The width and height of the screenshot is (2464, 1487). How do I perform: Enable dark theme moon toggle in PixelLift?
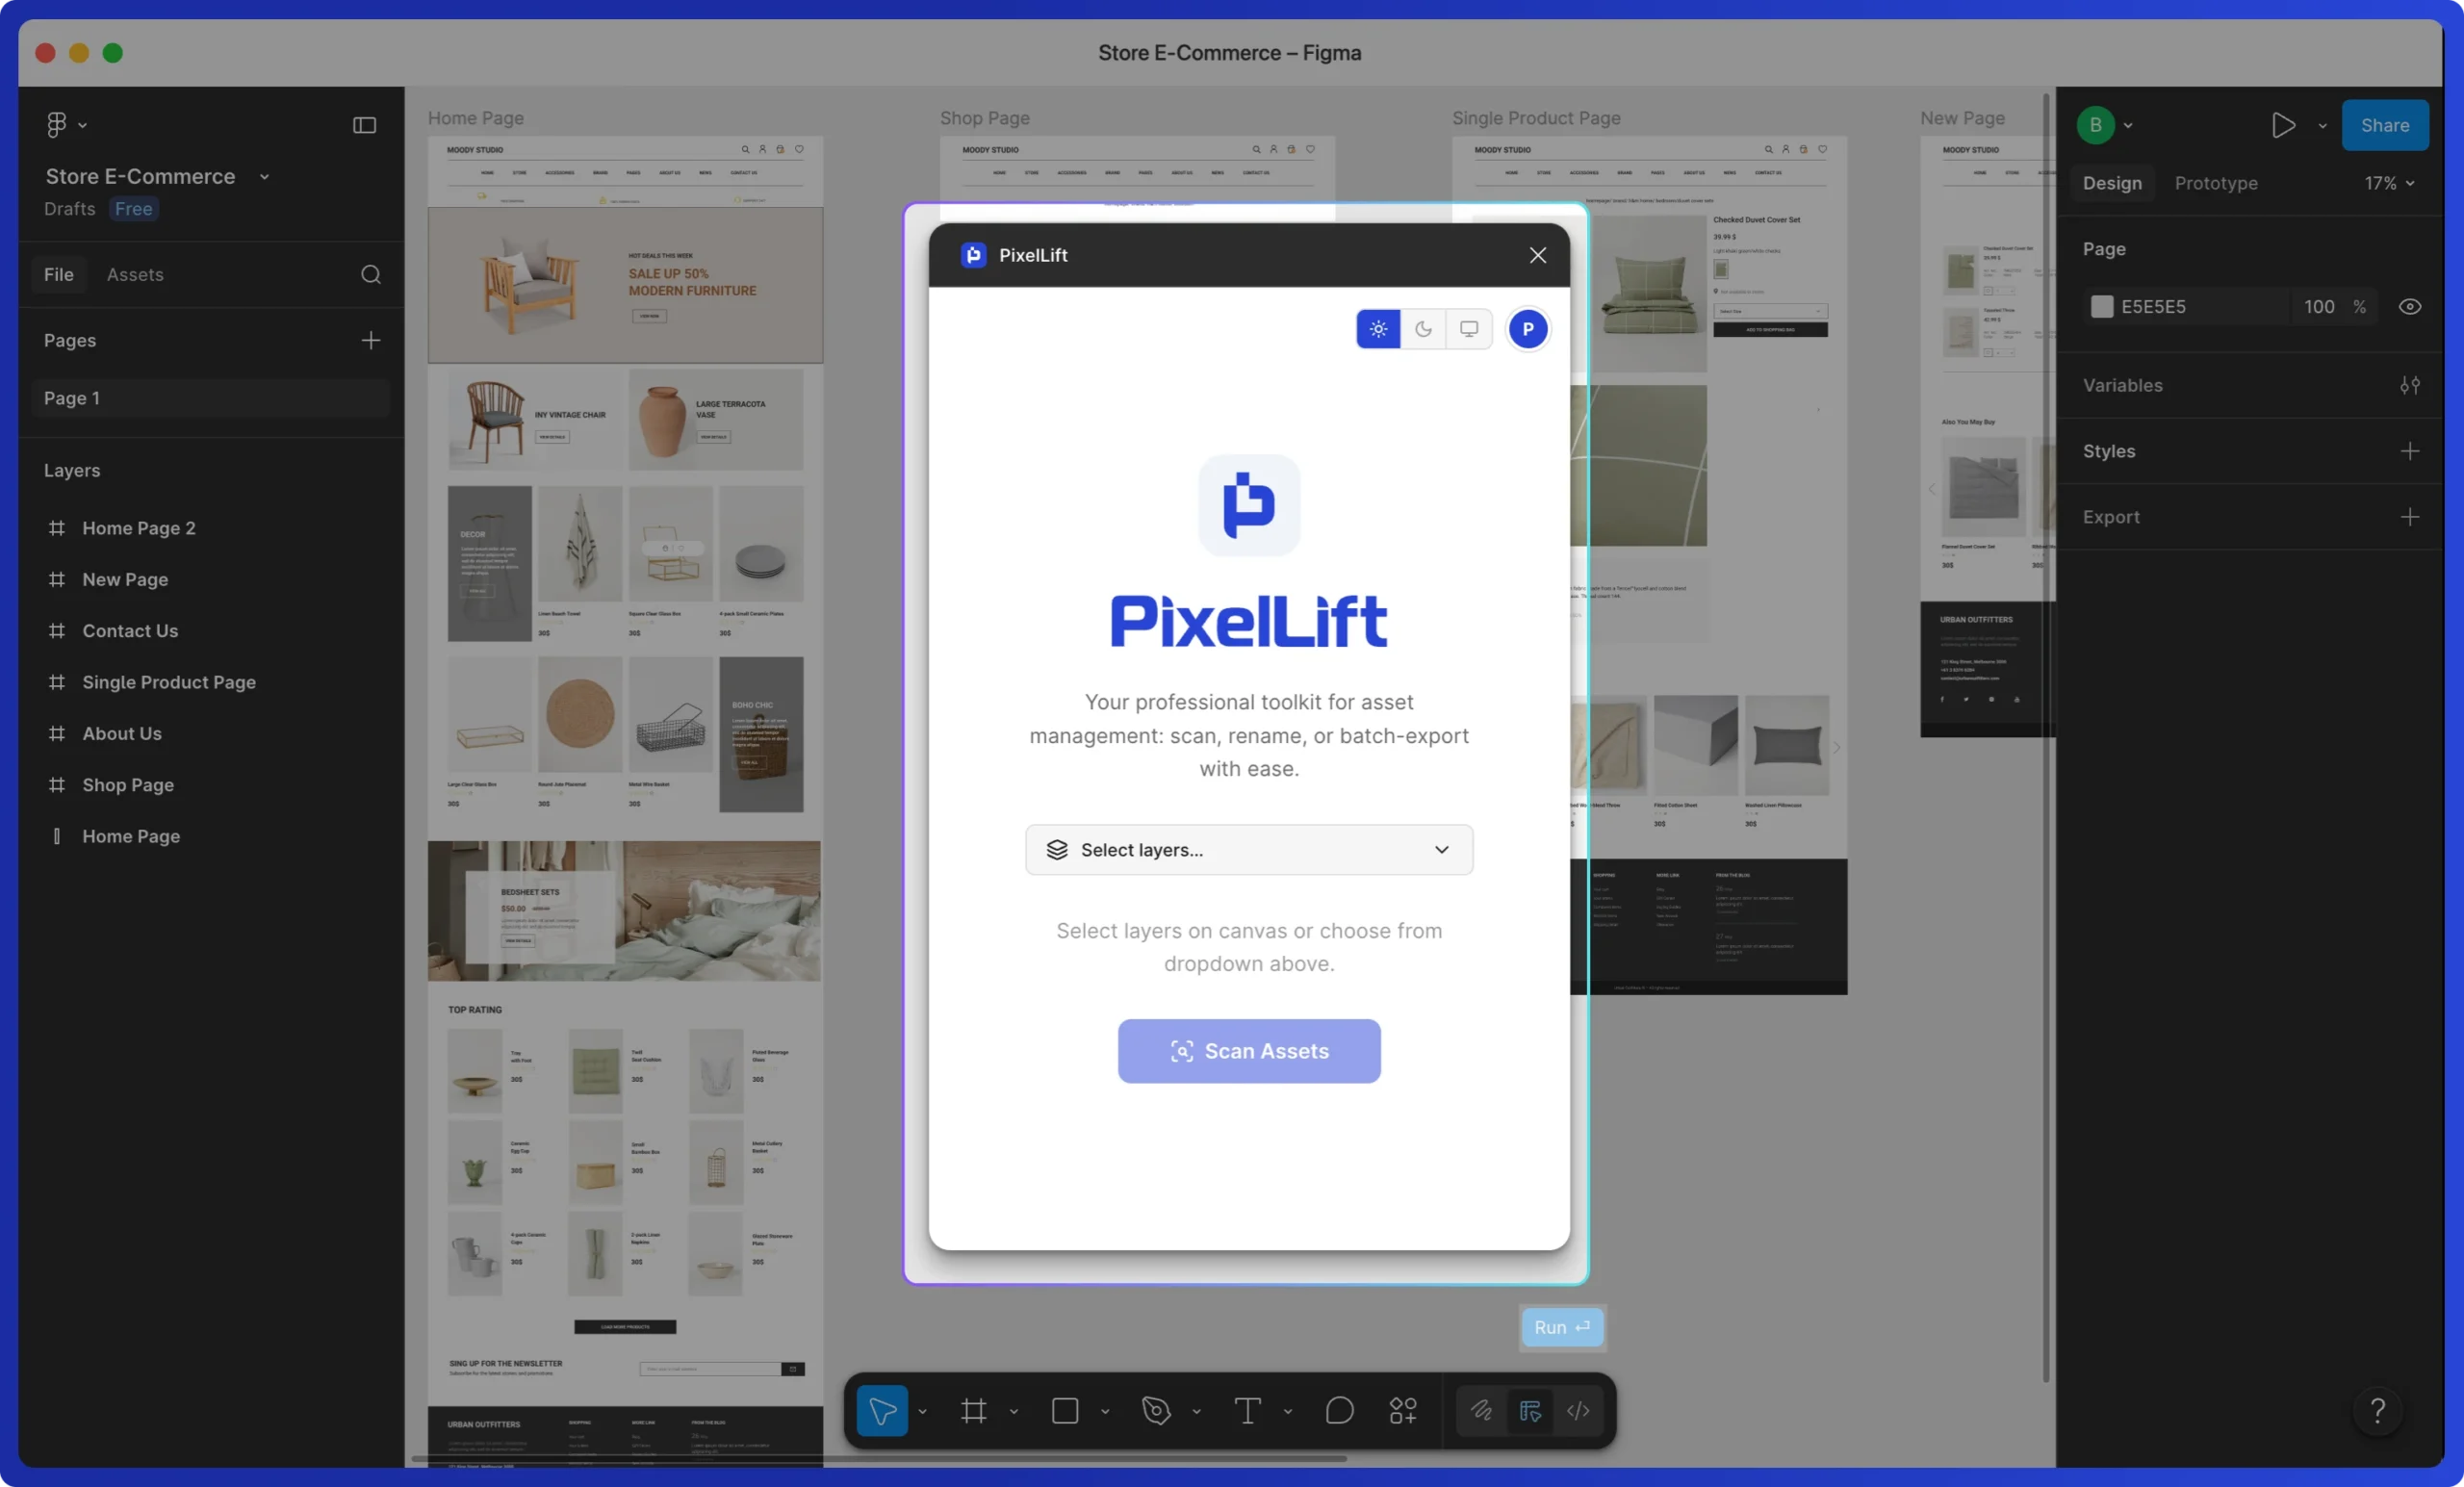[x=1423, y=329]
